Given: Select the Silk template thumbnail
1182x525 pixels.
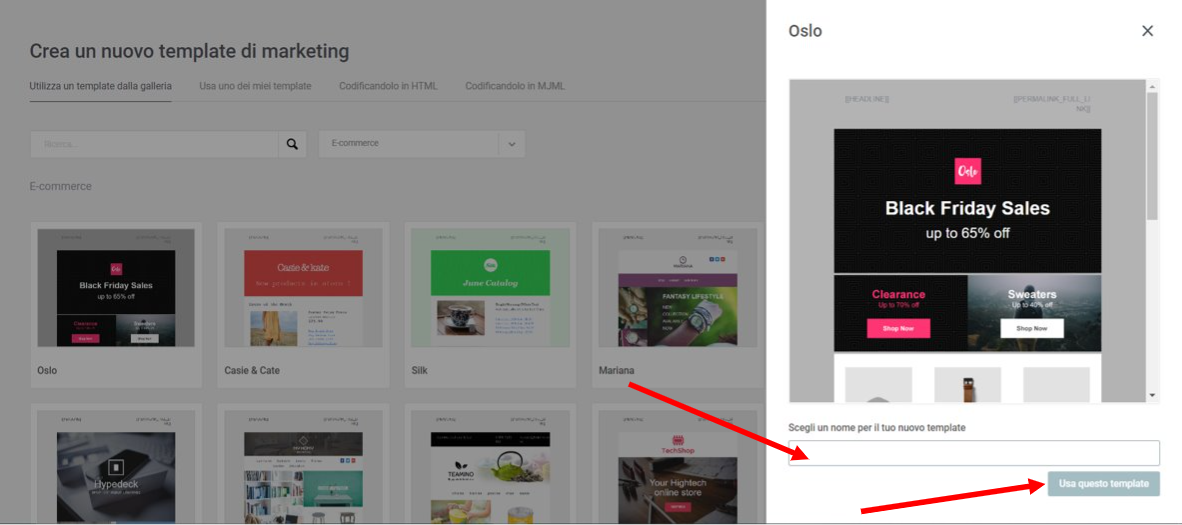Looking at the screenshot, I should point(490,287).
